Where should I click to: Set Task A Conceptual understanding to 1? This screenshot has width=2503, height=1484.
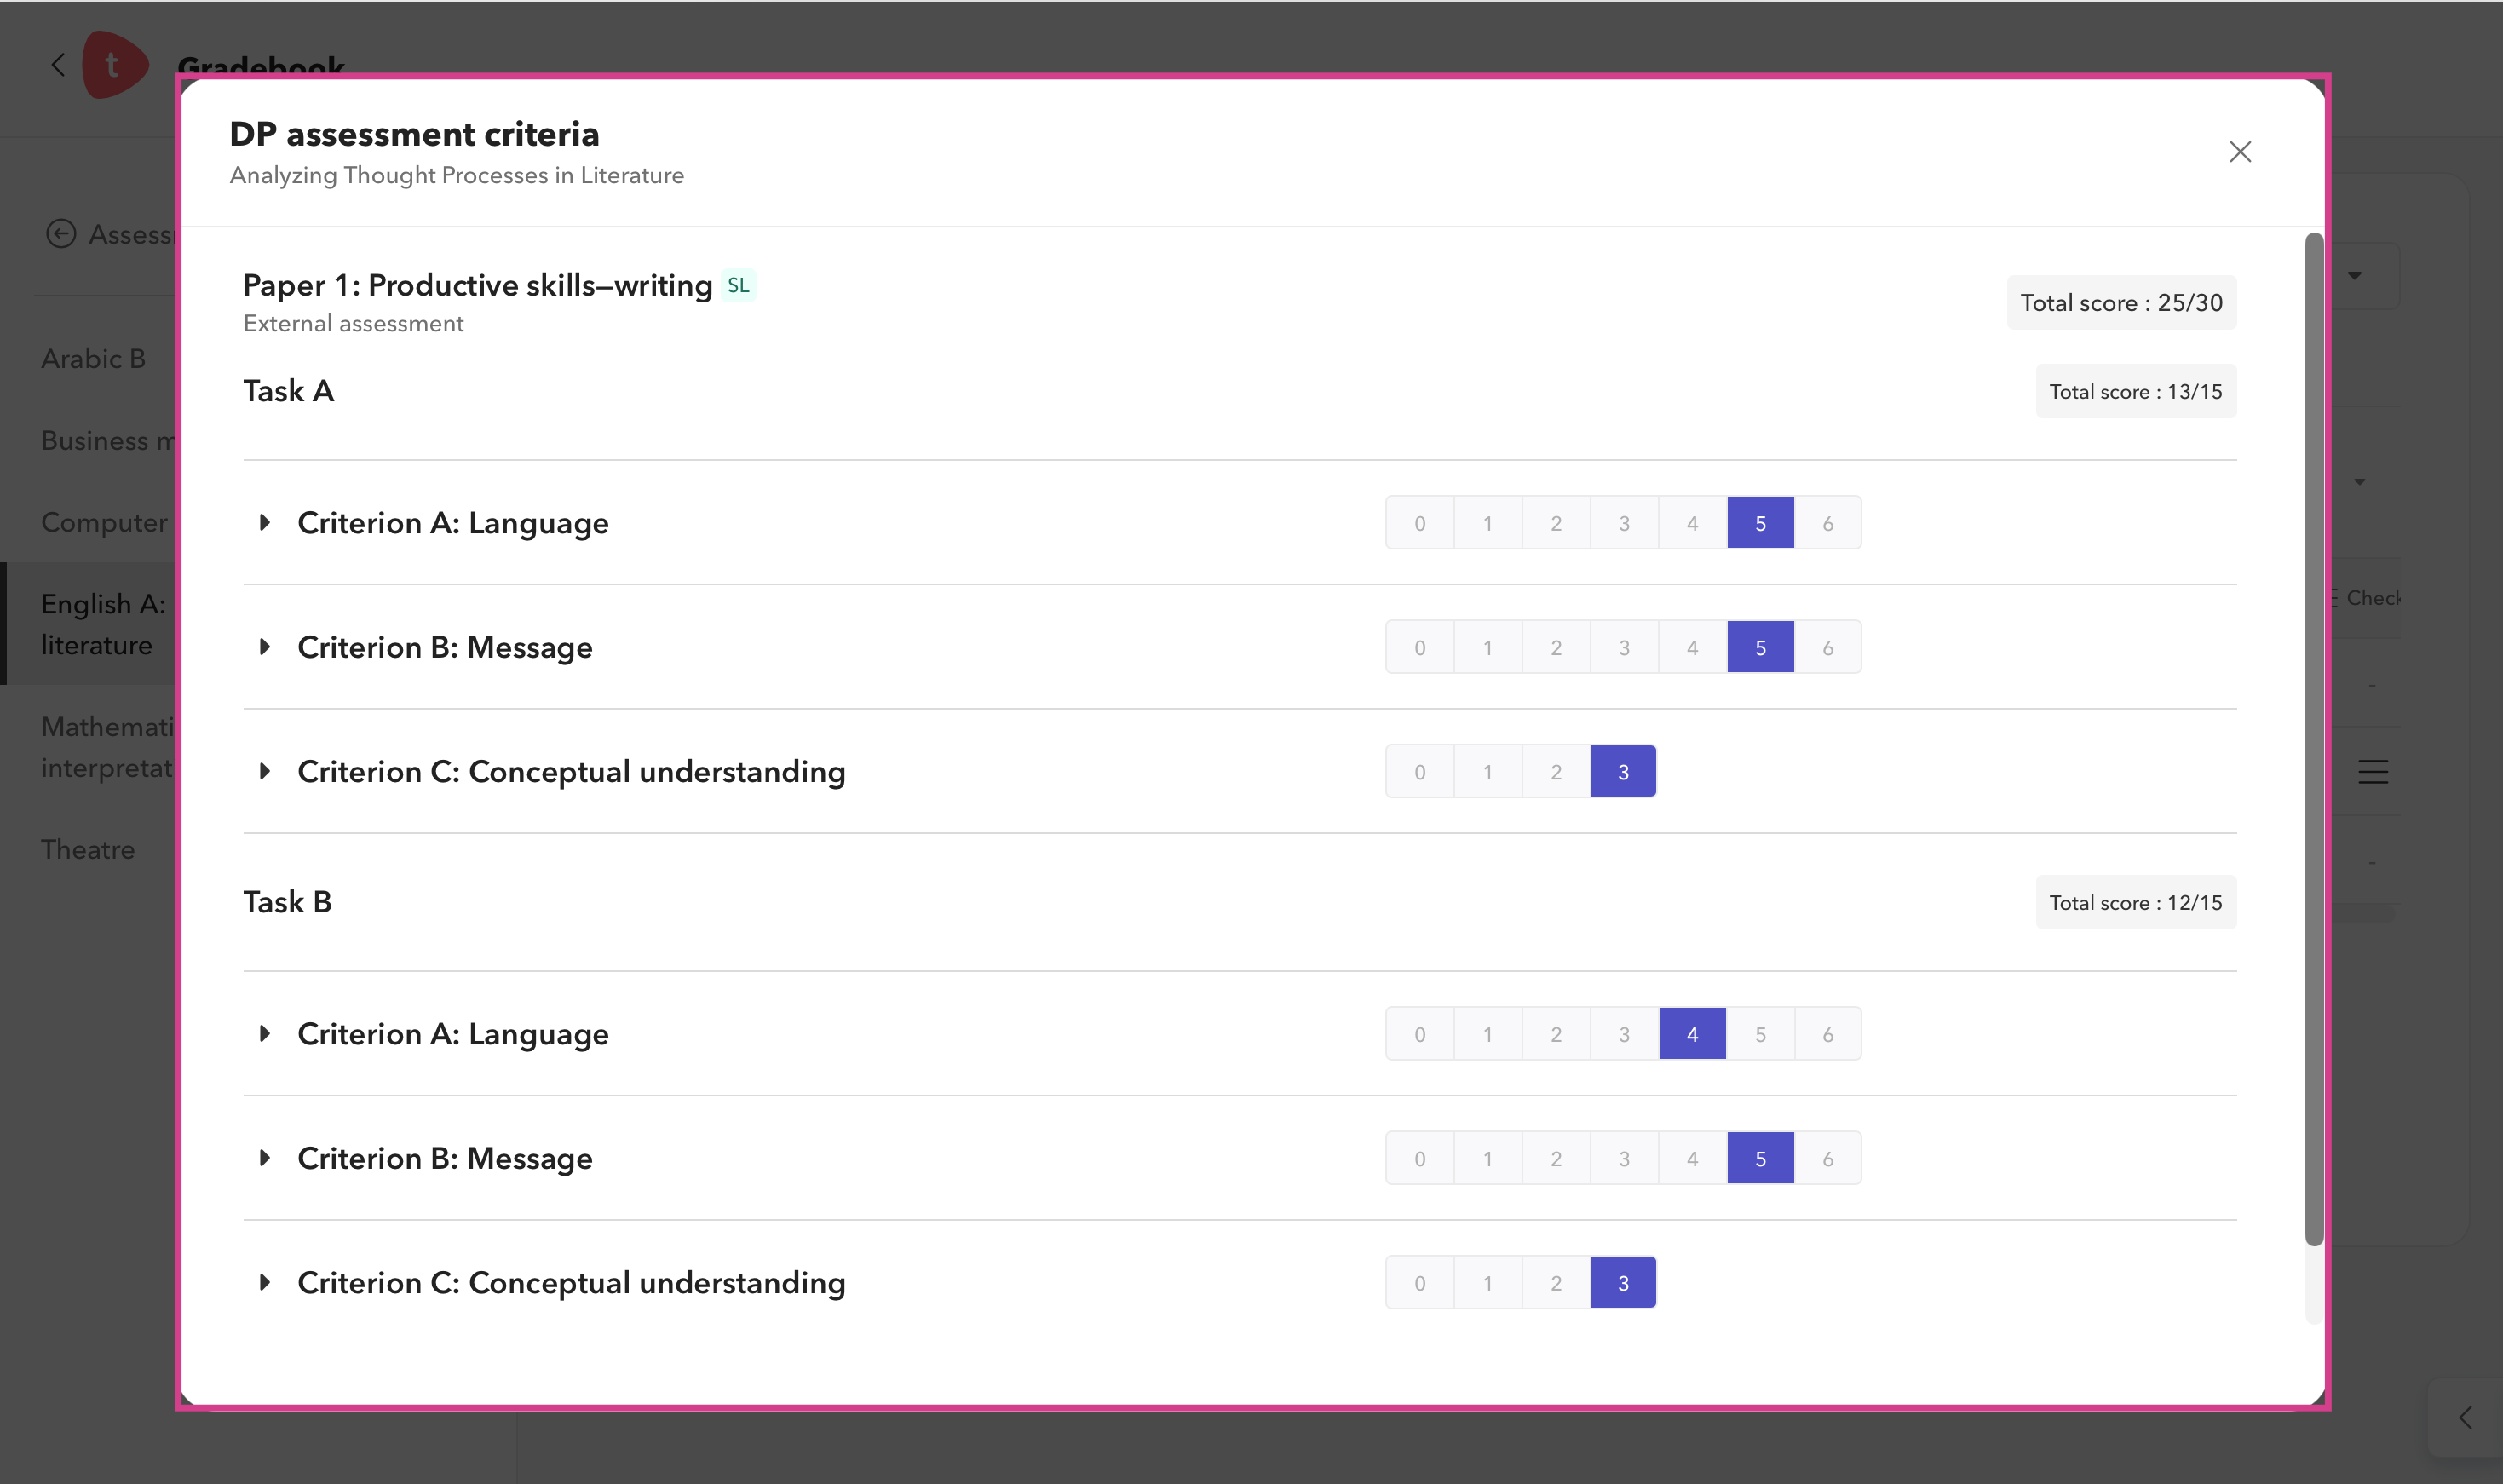(x=1488, y=772)
